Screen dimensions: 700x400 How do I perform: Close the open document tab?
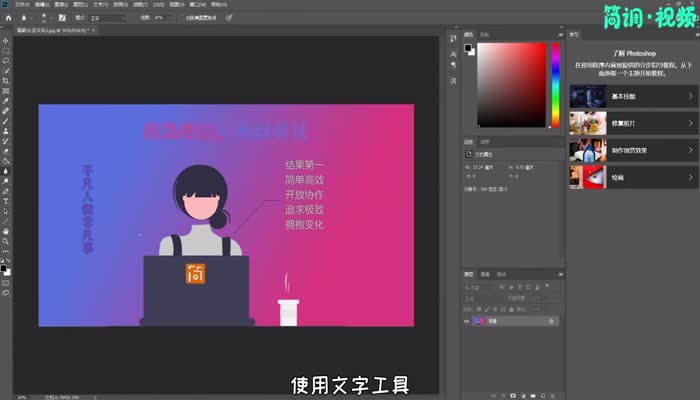93,31
